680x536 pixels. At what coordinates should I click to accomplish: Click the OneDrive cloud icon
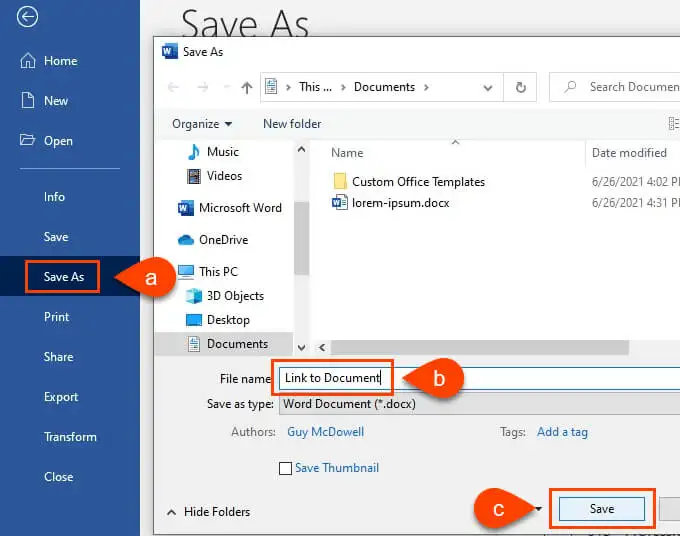click(186, 240)
